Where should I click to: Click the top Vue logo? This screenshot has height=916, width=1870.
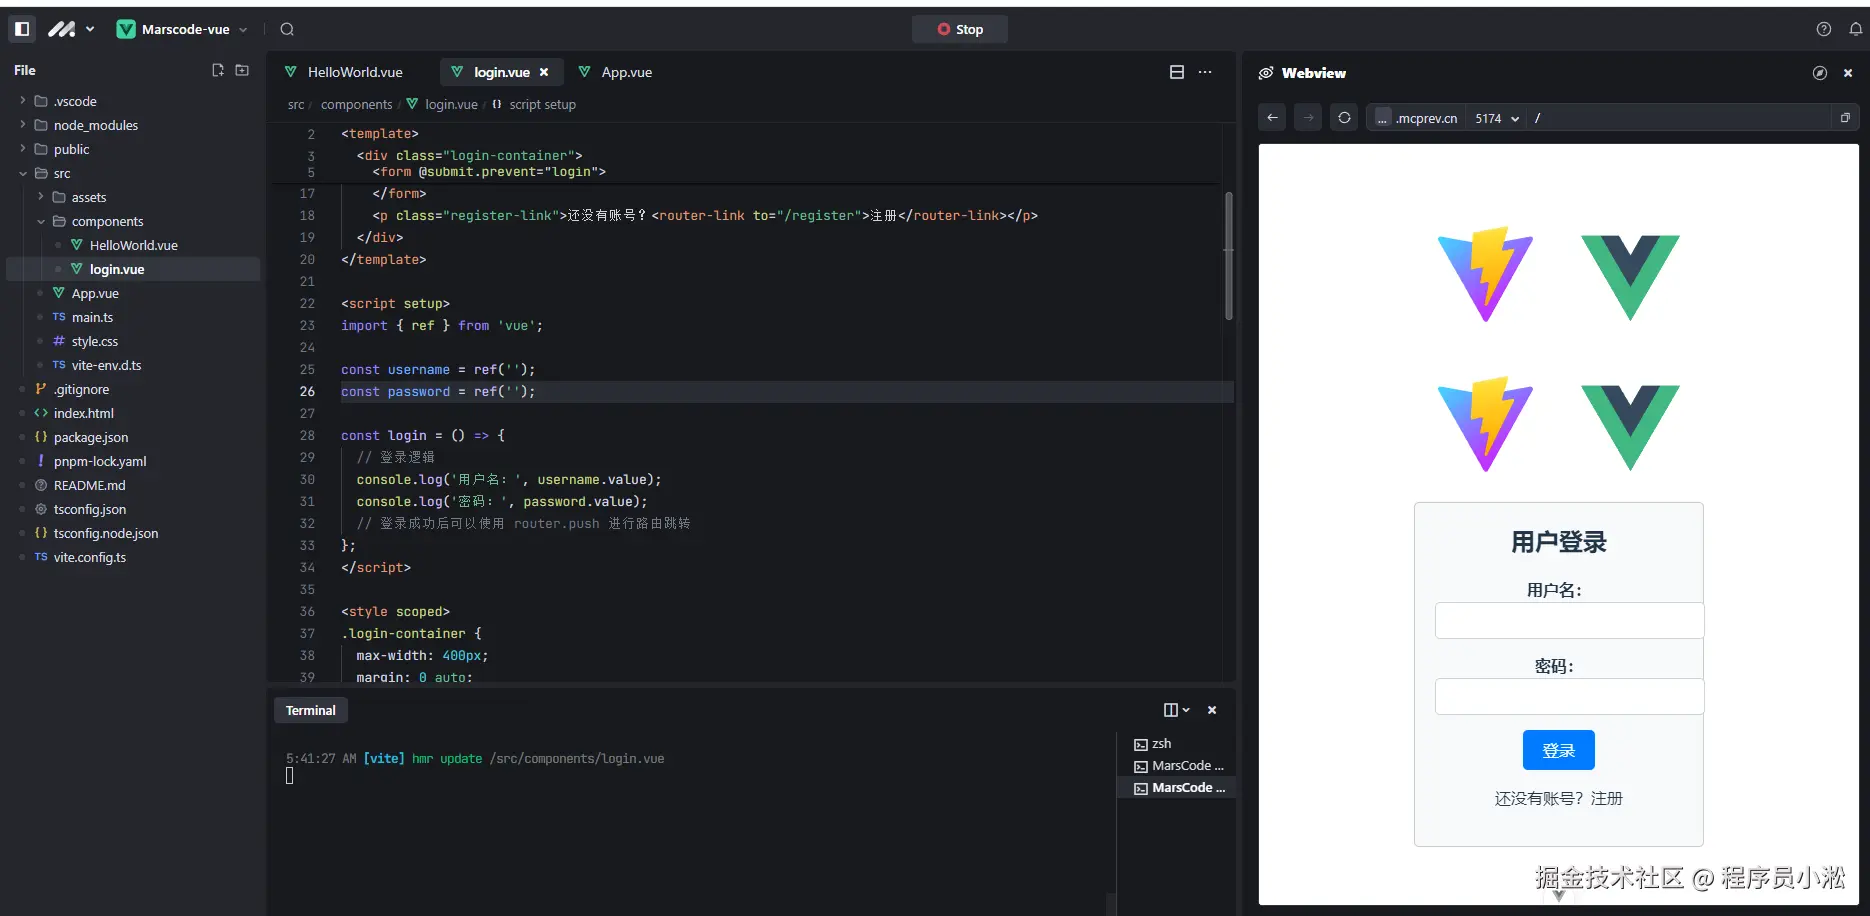point(1630,277)
